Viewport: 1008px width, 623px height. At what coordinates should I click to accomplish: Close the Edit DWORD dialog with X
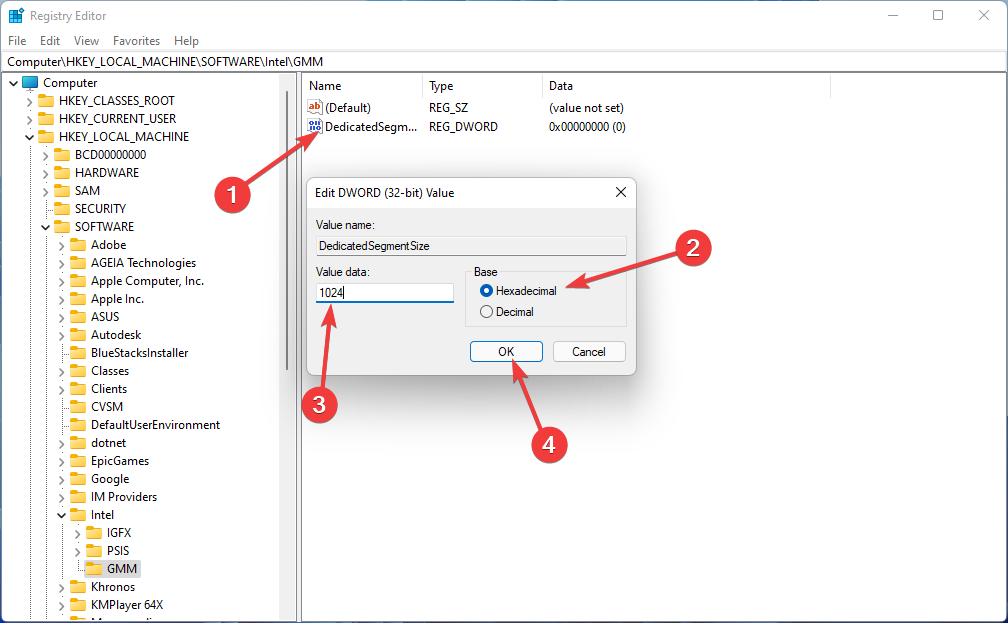point(620,192)
